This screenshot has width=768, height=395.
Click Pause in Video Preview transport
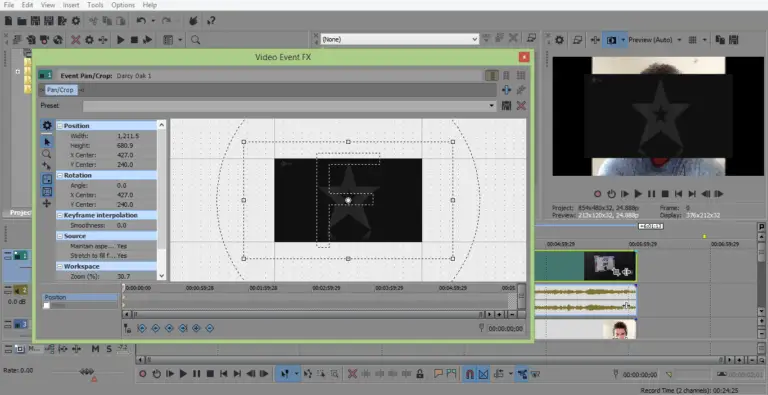pos(651,194)
